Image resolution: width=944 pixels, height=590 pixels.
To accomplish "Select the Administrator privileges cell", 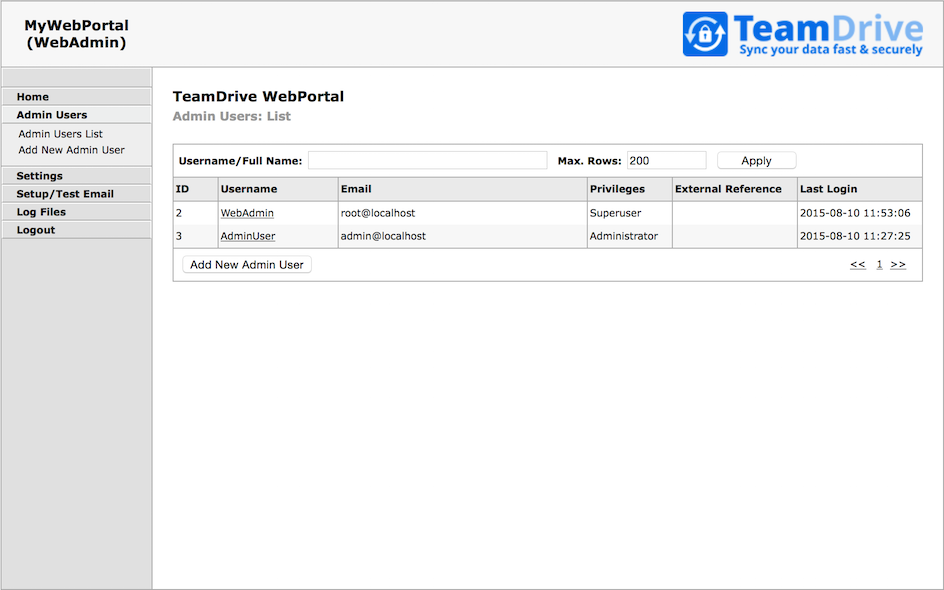I will [630, 236].
